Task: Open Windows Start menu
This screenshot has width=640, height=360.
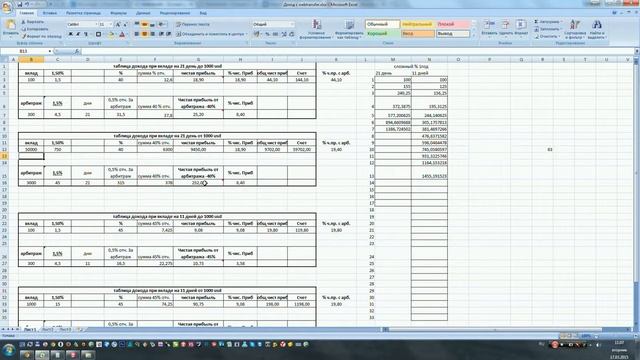Action: [x=9, y=350]
